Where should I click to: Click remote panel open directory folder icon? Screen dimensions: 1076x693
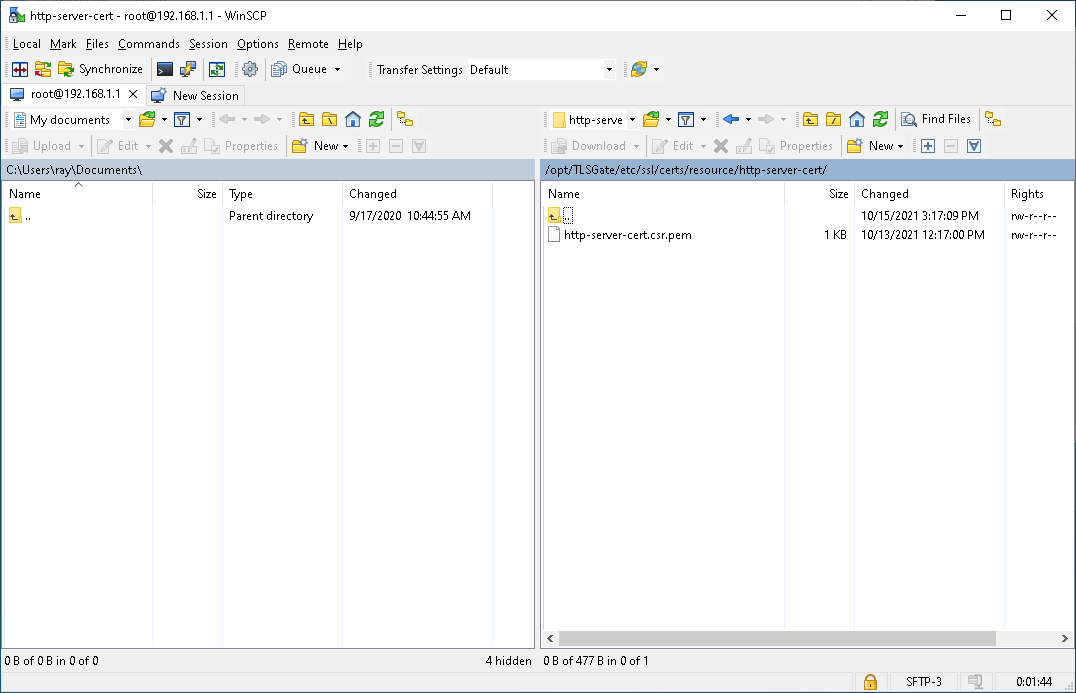651,119
